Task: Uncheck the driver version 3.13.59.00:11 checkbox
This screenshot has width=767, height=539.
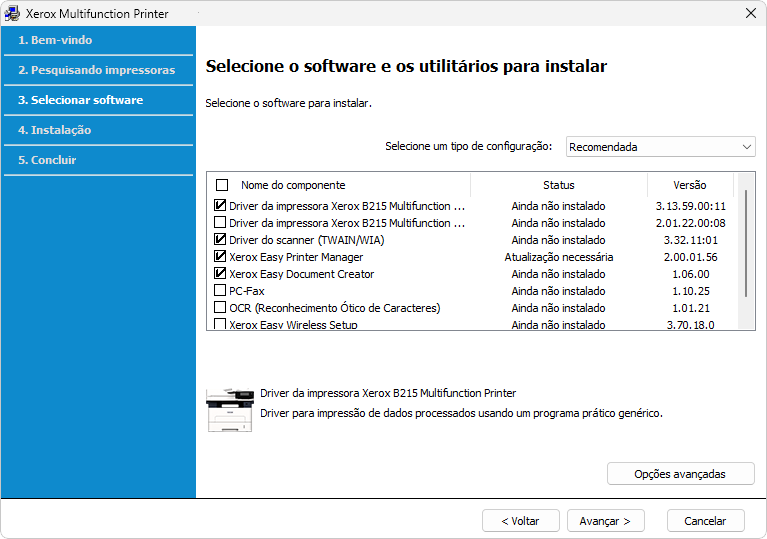Action: tap(220, 205)
